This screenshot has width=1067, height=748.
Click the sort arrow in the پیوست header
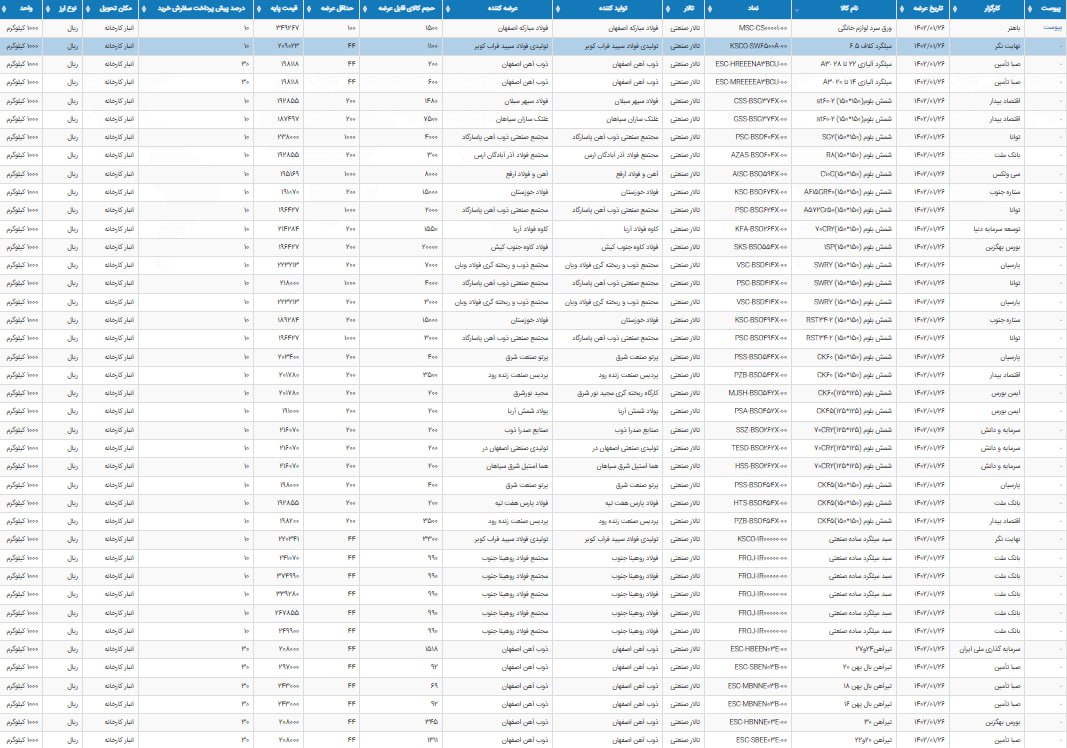[1030, 9]
